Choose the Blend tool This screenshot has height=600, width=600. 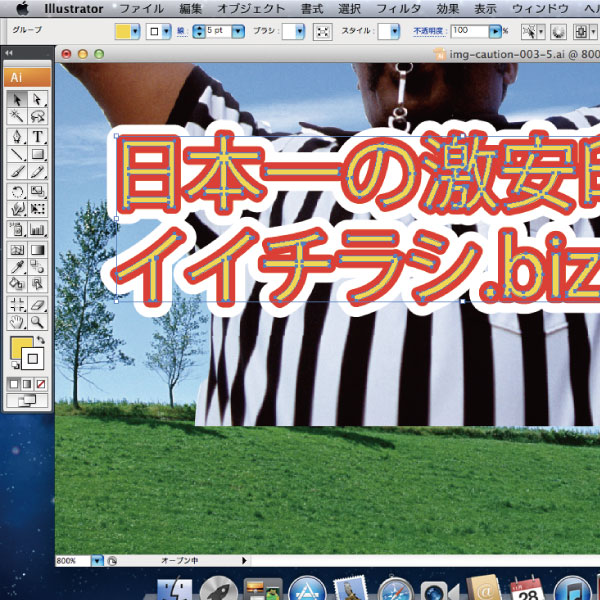click(x=37, y=267)
